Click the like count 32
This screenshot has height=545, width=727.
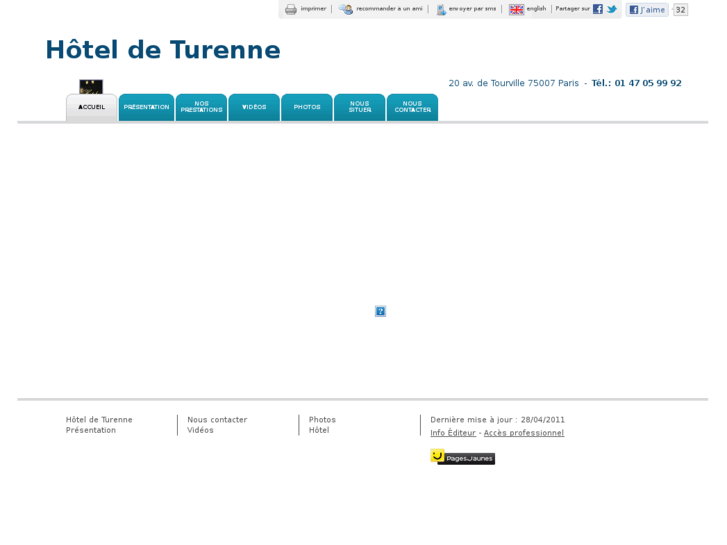[680, 10]
